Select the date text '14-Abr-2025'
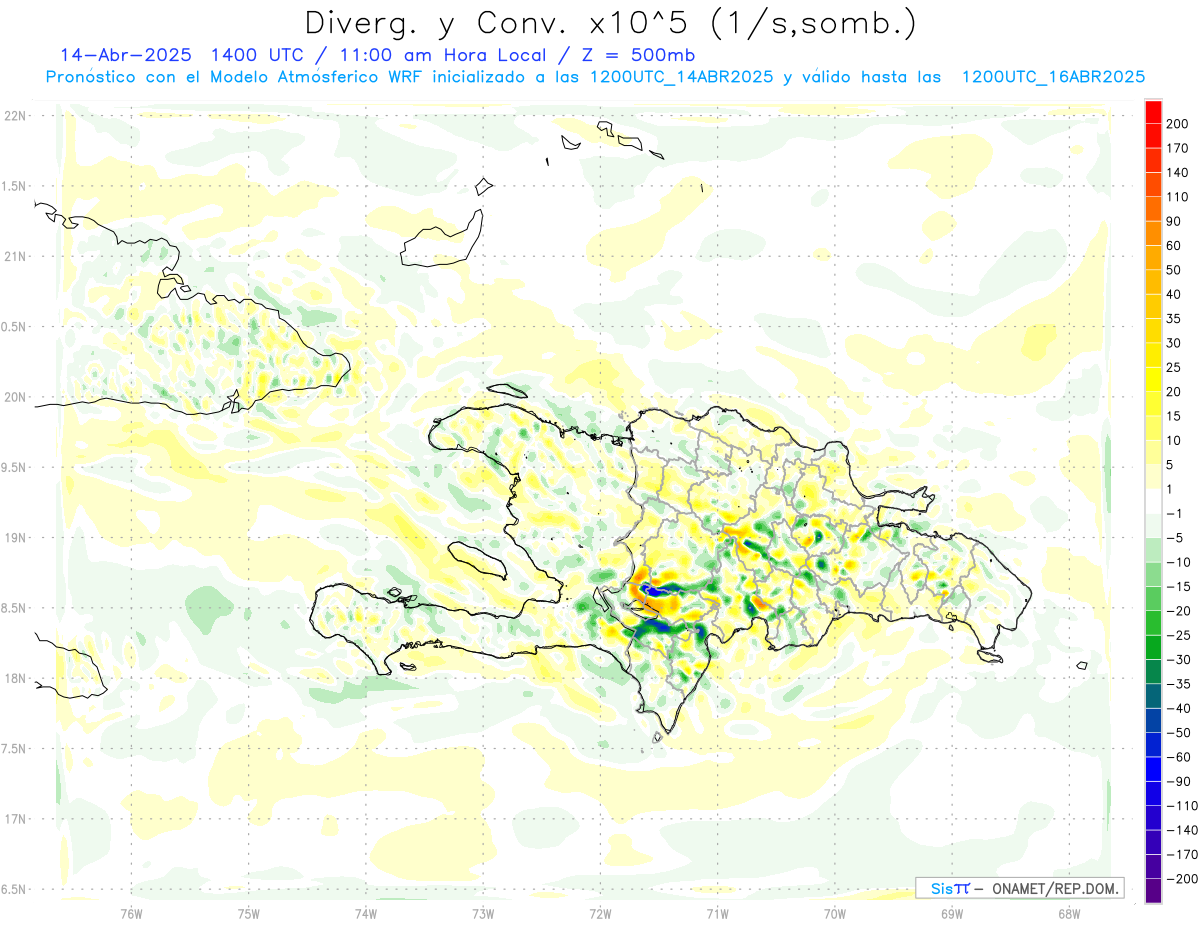This screenshot has width=1200, height=927. tap(125, 55)
